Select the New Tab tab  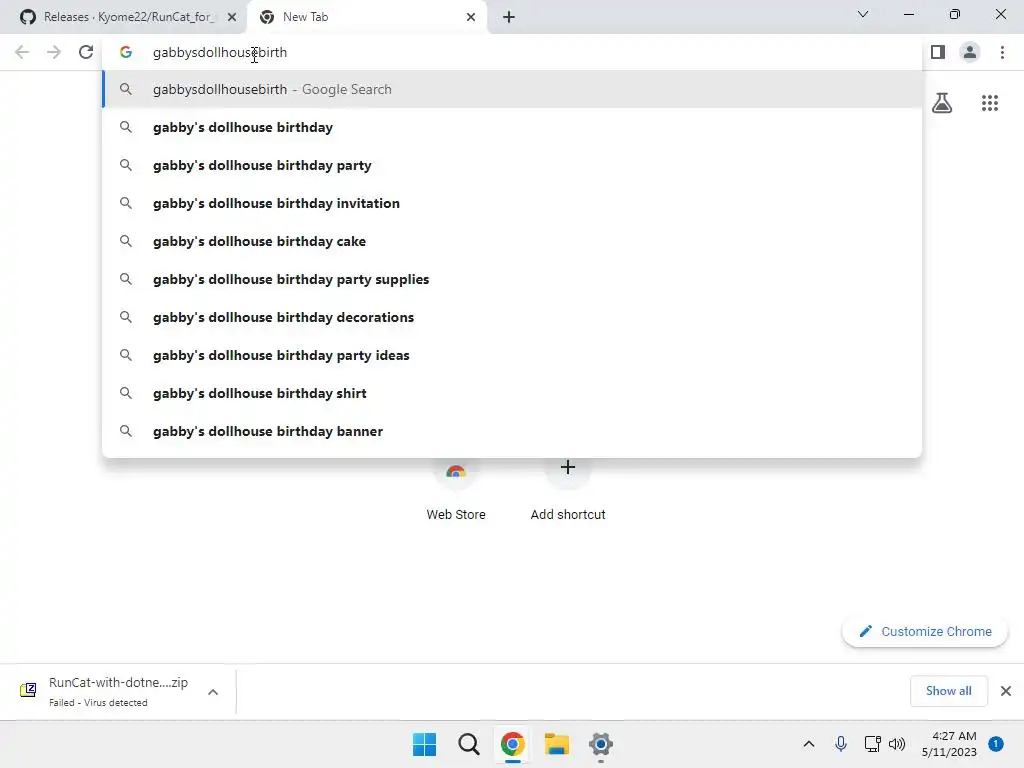coord(366,17)
